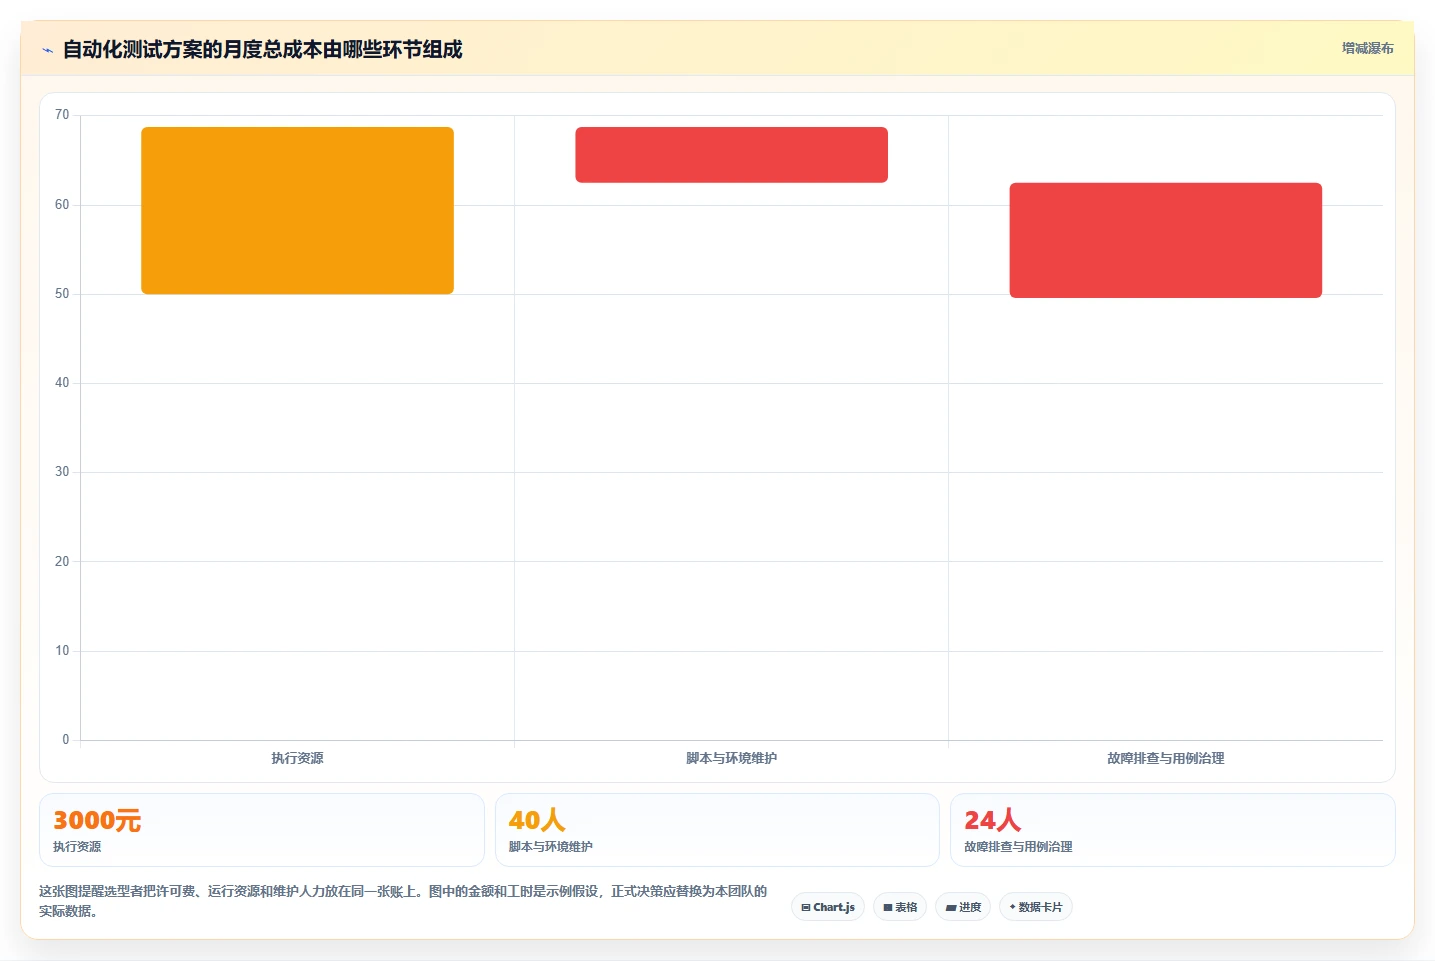Select the Chart.js chip

pyautogui.click(x=828, y=907)
